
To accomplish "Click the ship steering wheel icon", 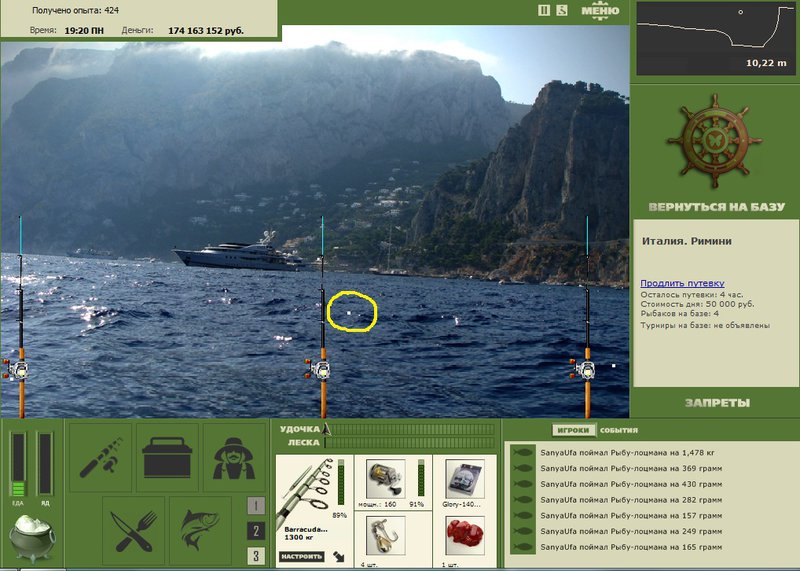I will click(714, 141).
